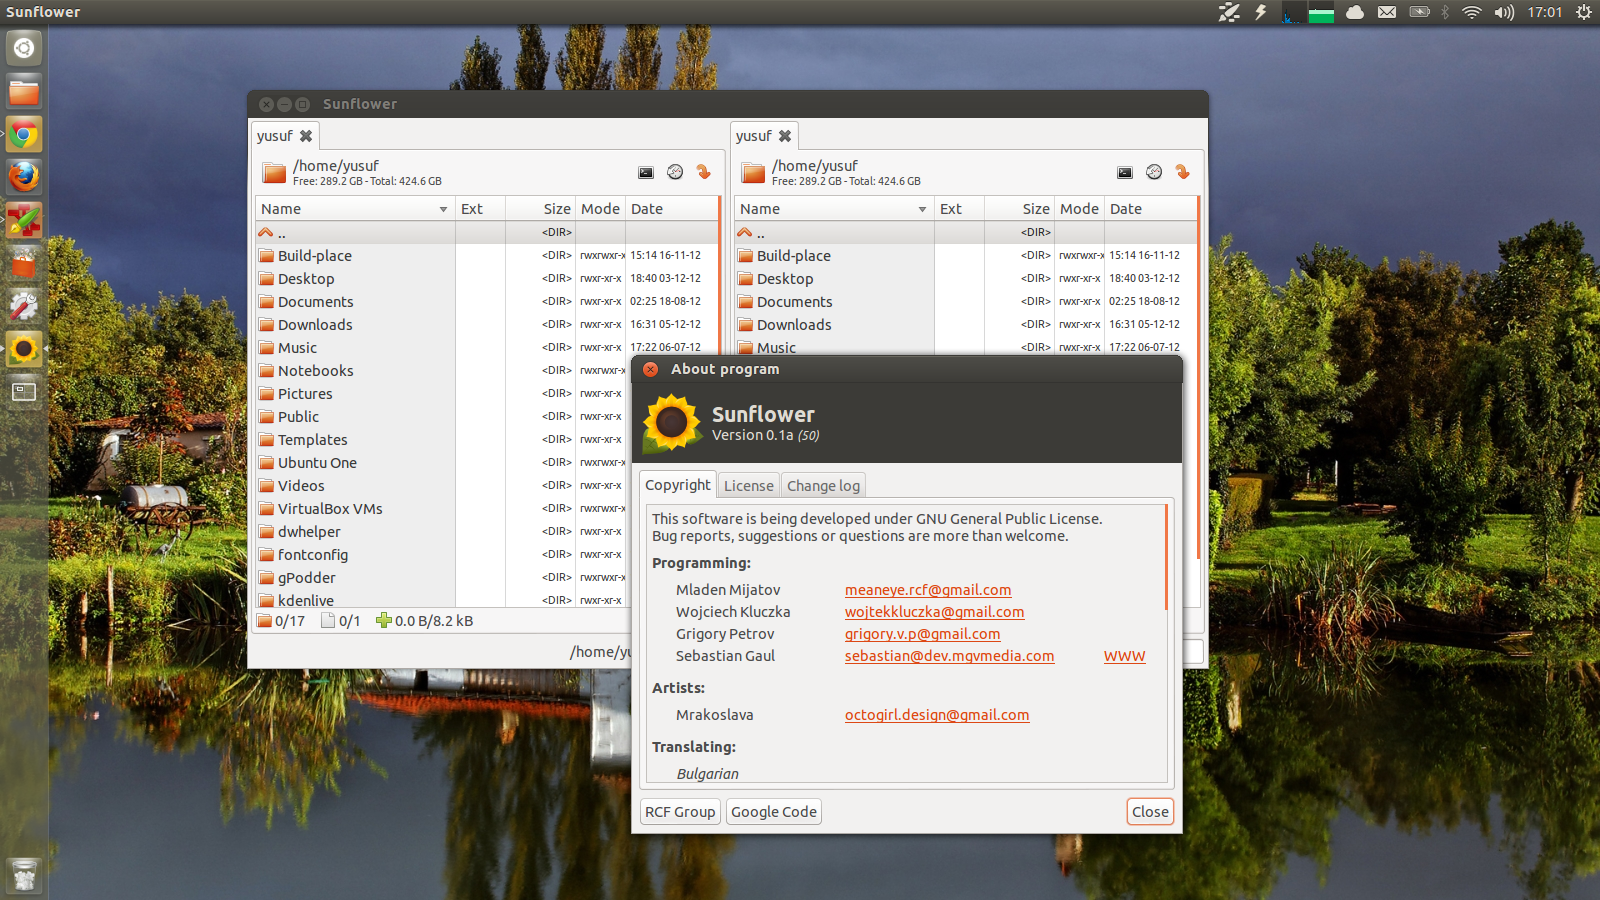Open Ubuntu Software Center from the launcher

click(x=24, y=263)
